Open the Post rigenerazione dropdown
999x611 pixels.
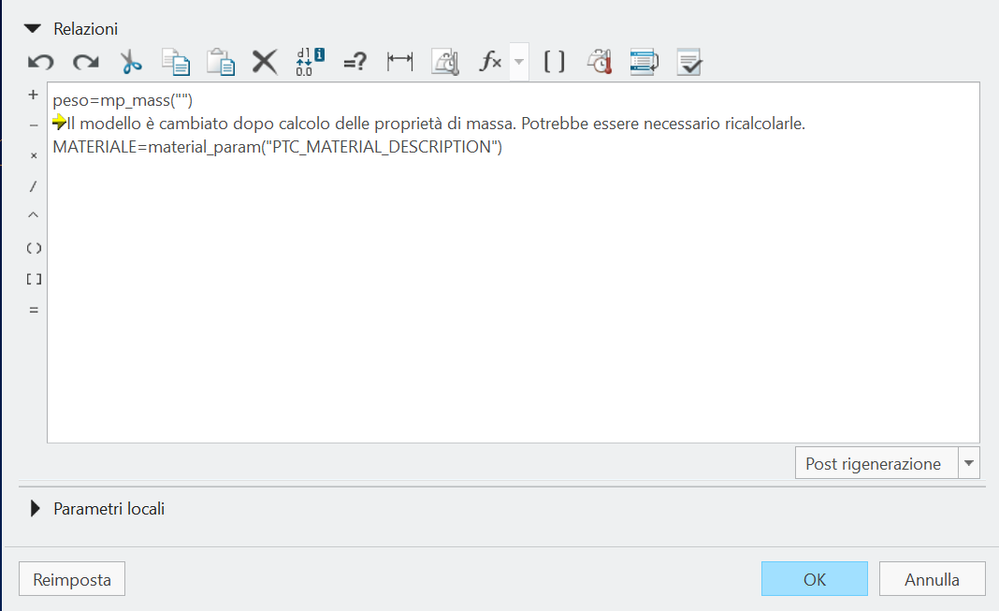coord(968,462)
